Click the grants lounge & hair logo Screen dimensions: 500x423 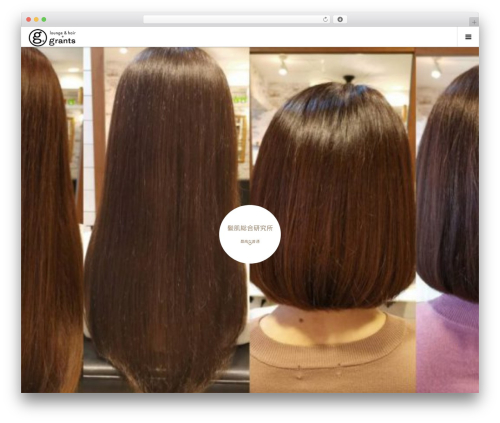click(x=52, y=37)
